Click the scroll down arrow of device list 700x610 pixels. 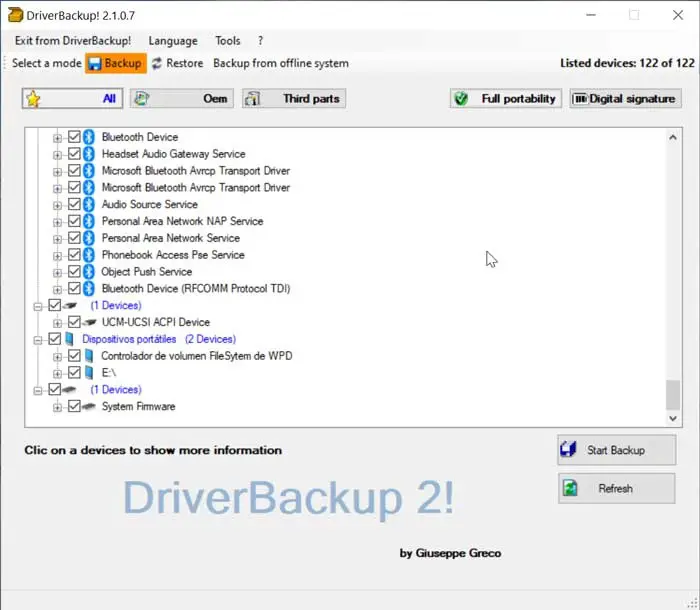click(x=673, y=418)
